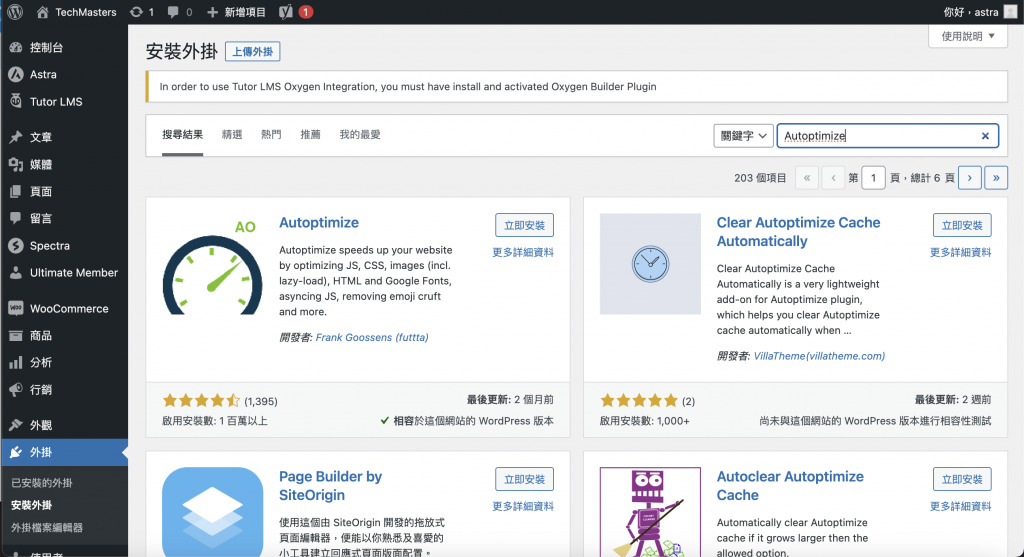Click the 商品 products icon

[16, 336]
